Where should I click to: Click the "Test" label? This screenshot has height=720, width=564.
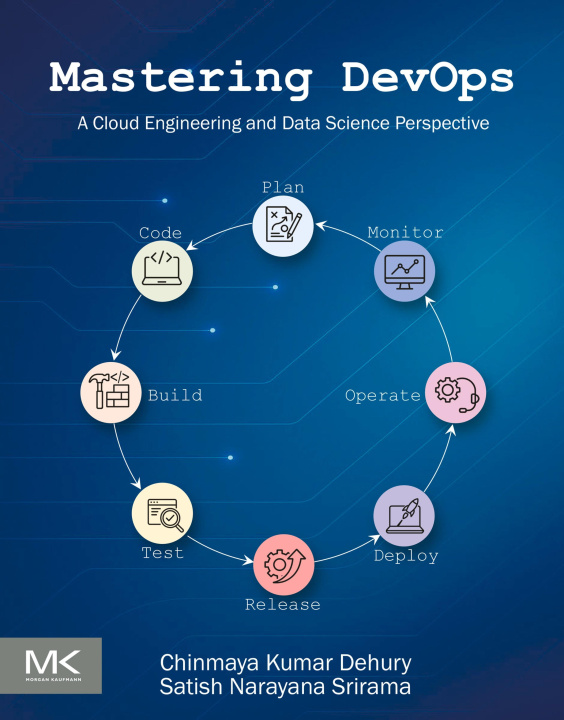(163, 552)
